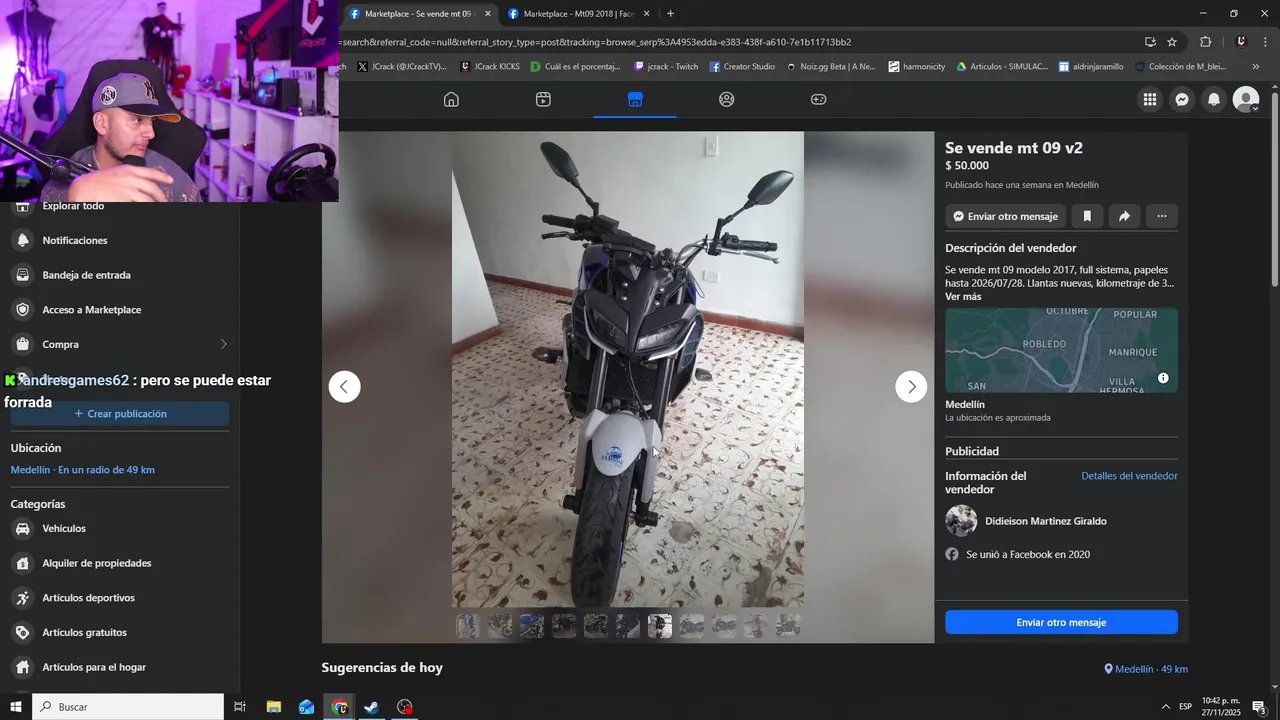Show the next listing photo

[911, 386]
